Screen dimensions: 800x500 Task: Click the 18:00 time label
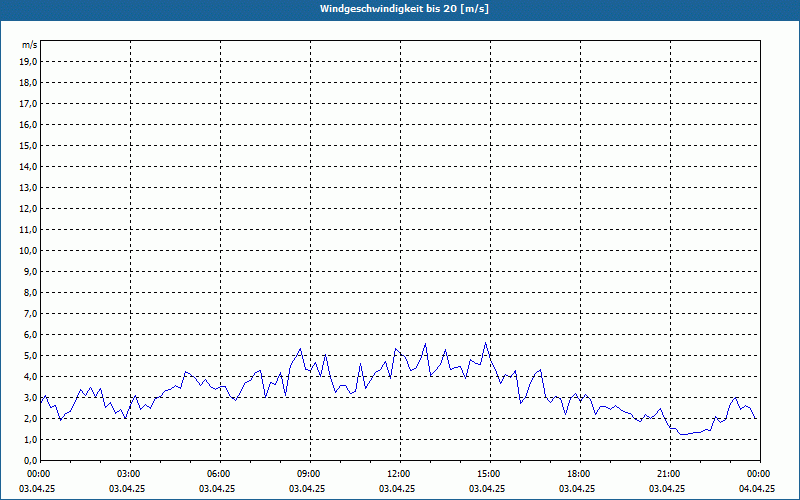click(580, 474)
